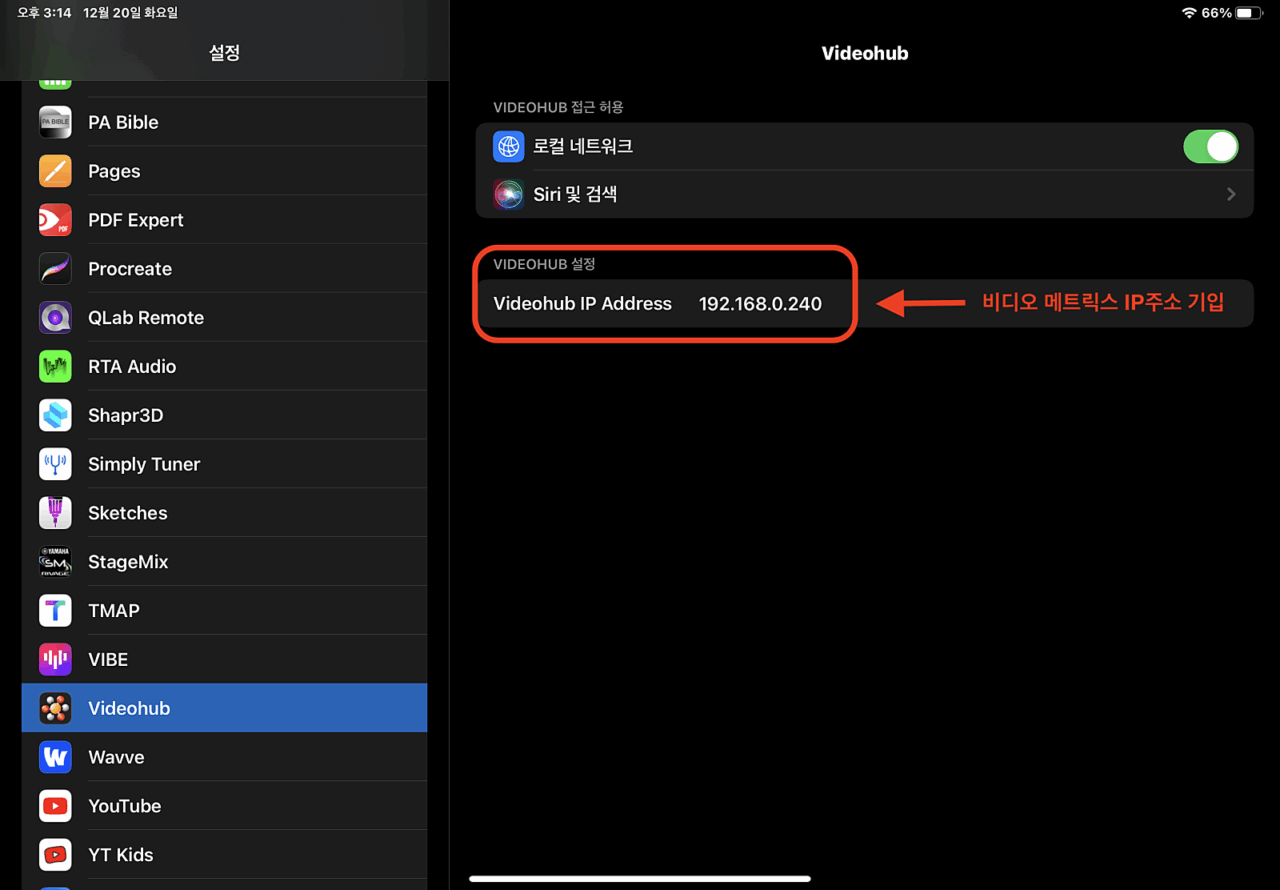
Task: Open PA Bible settings row
Action: [x=224, y=122]
